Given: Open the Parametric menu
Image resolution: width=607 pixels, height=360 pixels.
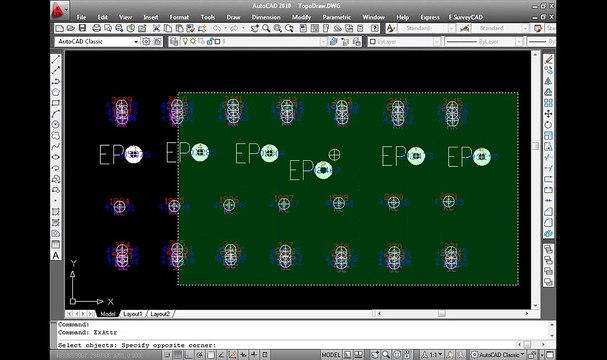Looking at the screenshot, I should tap(337, 17).
